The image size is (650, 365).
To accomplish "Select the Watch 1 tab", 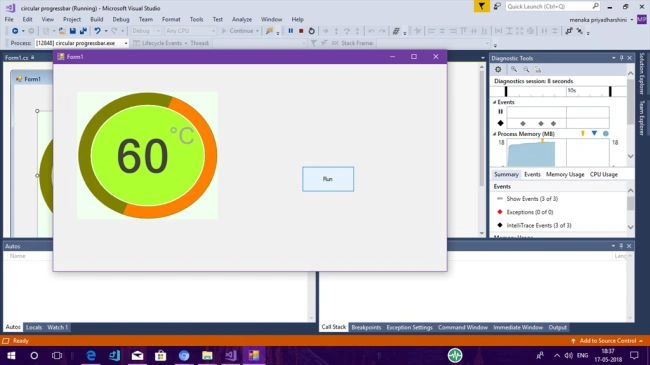I will [x=57, y=327].
